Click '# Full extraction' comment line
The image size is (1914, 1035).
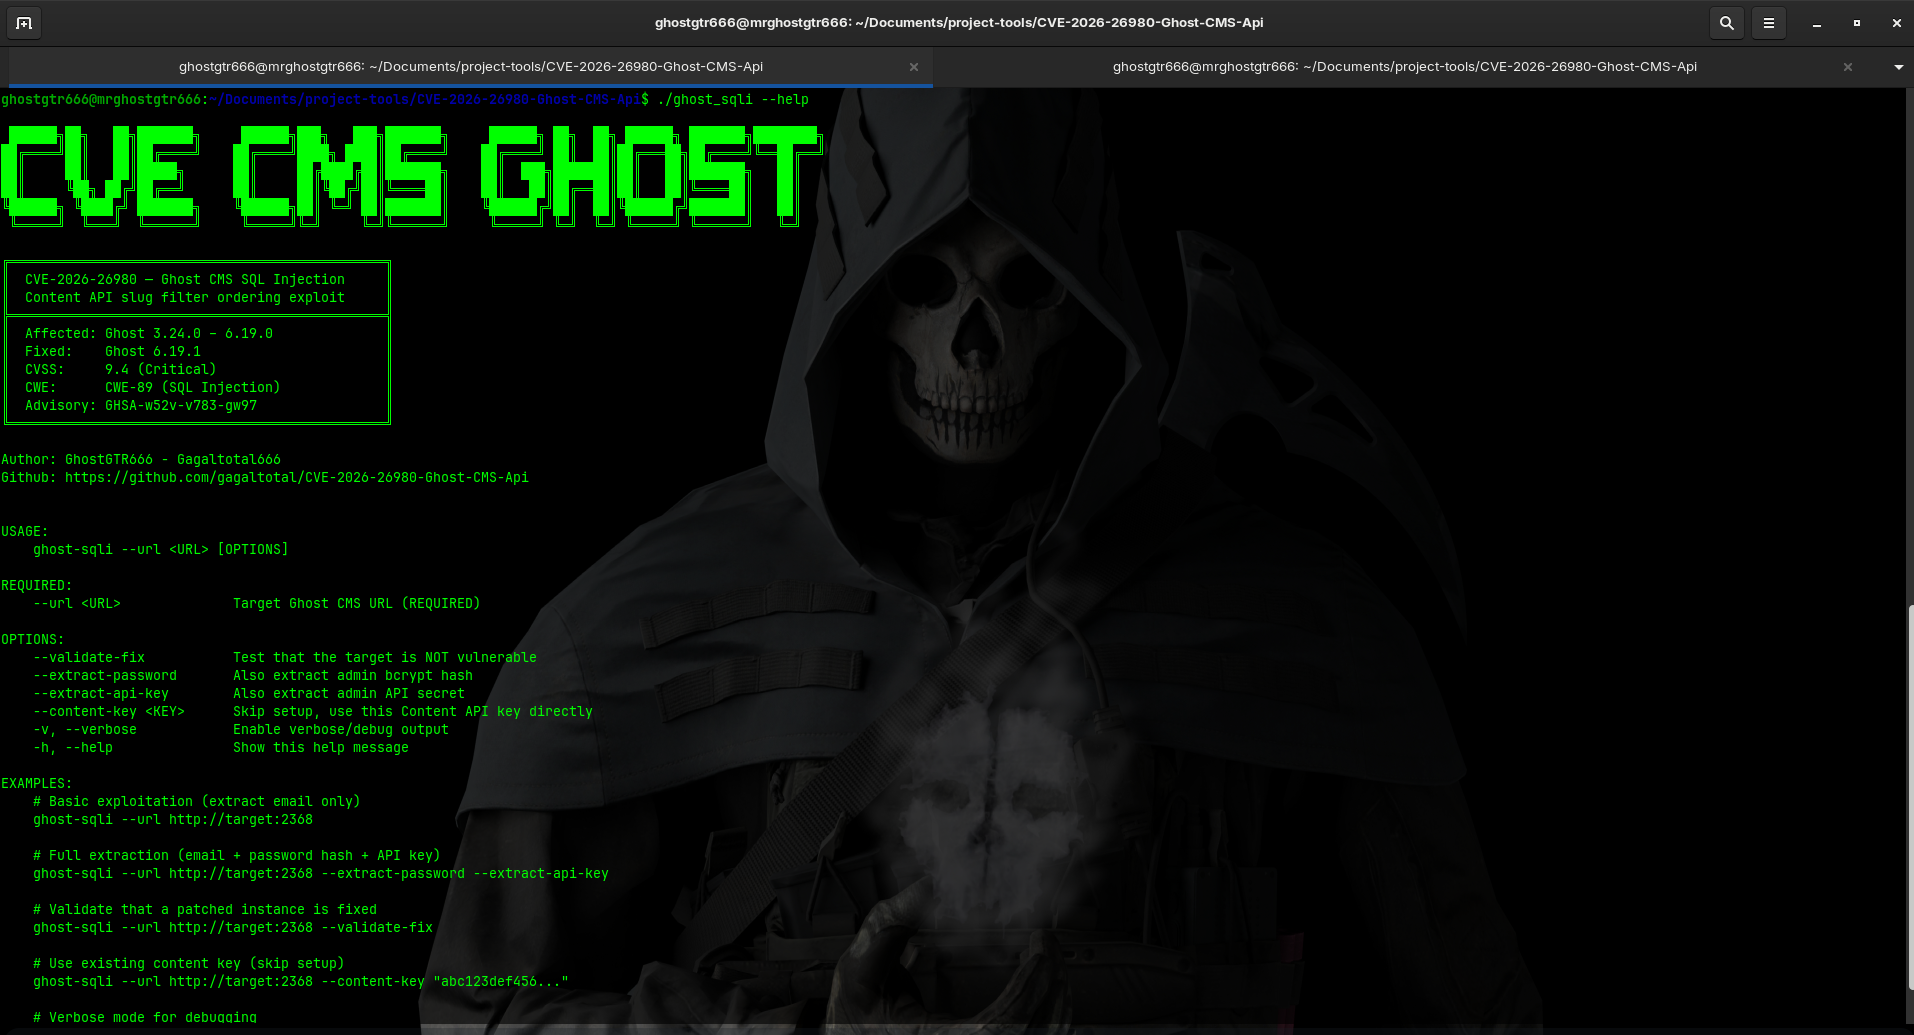point(237,856)
